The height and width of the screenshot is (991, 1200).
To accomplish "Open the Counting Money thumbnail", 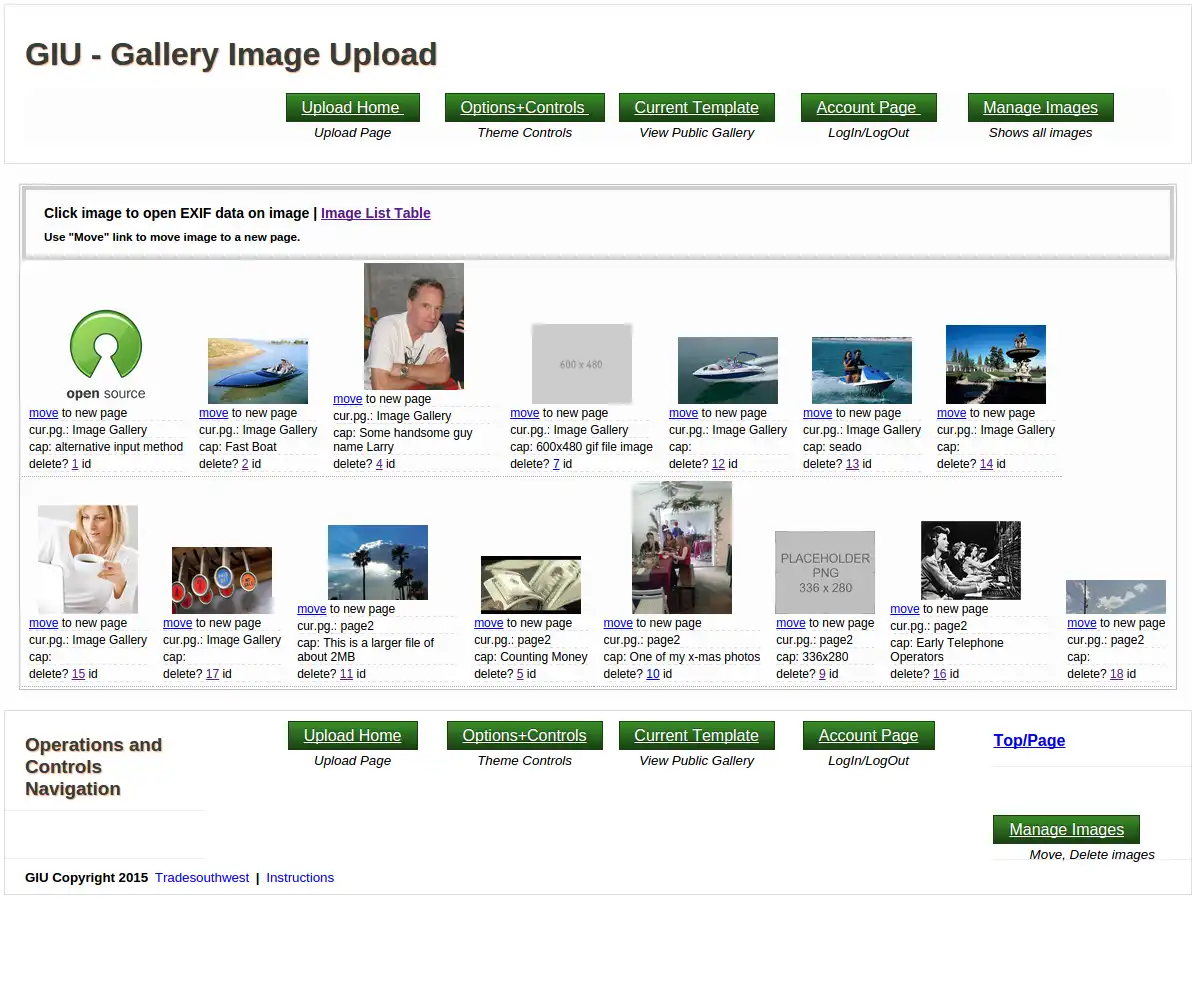I will (531, 585).
